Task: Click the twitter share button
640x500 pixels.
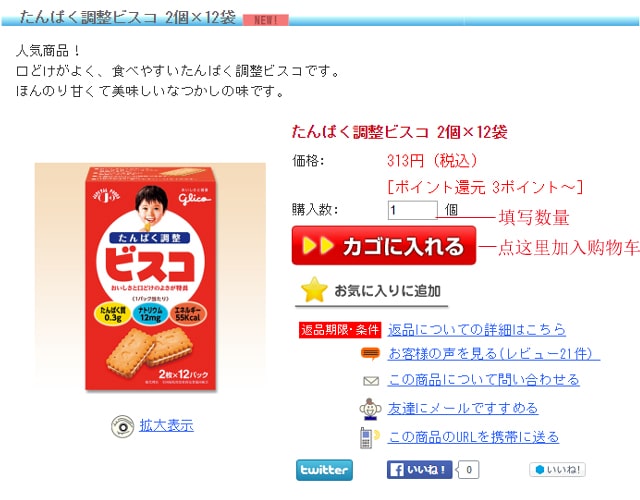Action: (324, 470)
